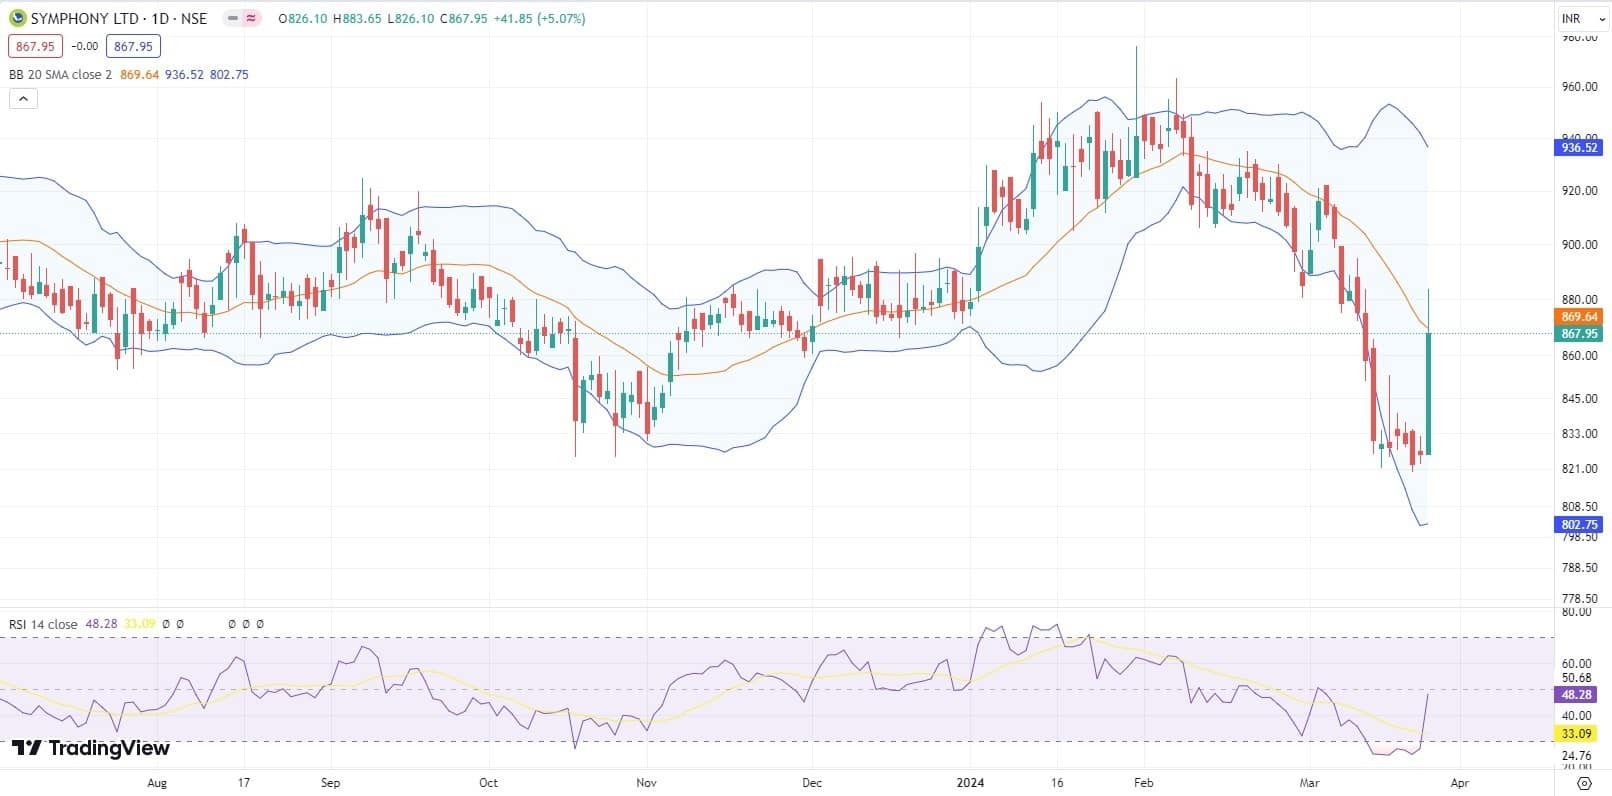Image resolution: width=1612 pixels, height=796 pixels.
Task: Collapse the indicator legend with chevron button
Action: tap(23, 98)
